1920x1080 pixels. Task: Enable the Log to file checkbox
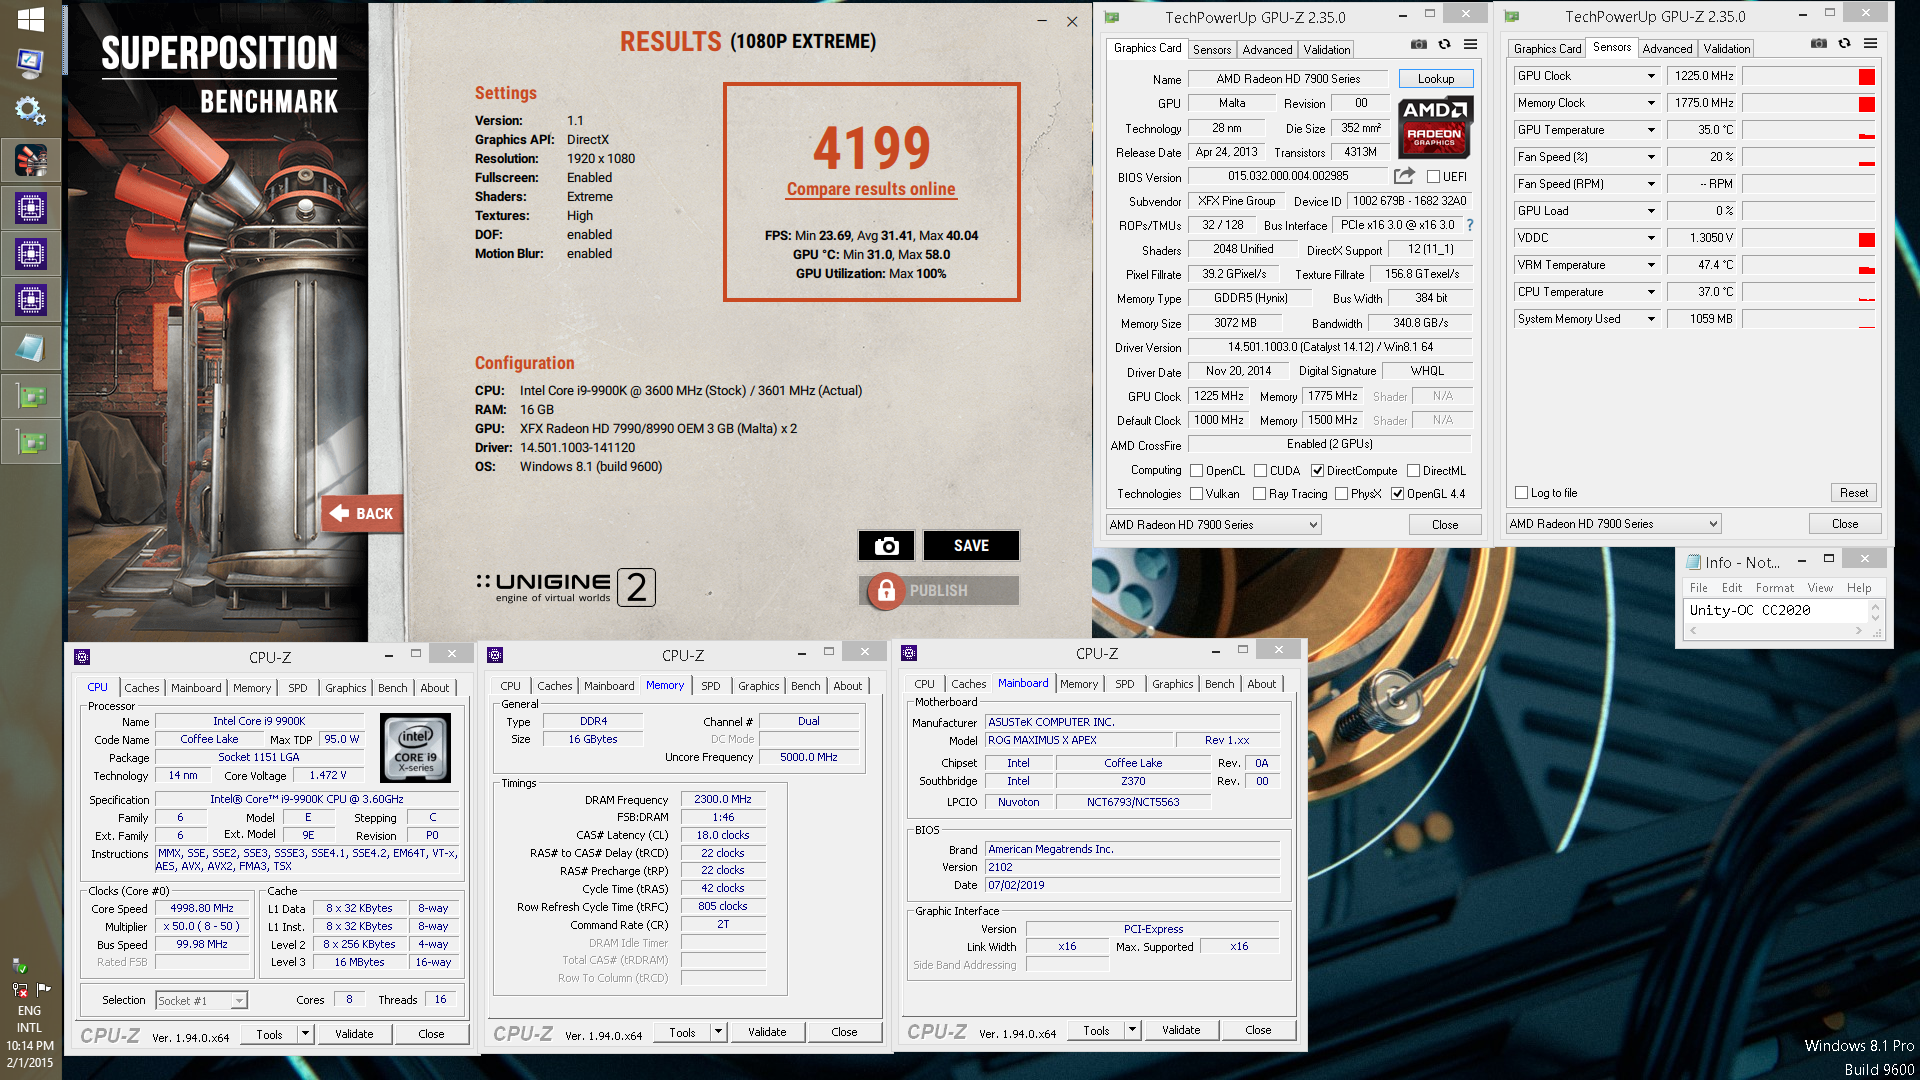point(1521,493)
